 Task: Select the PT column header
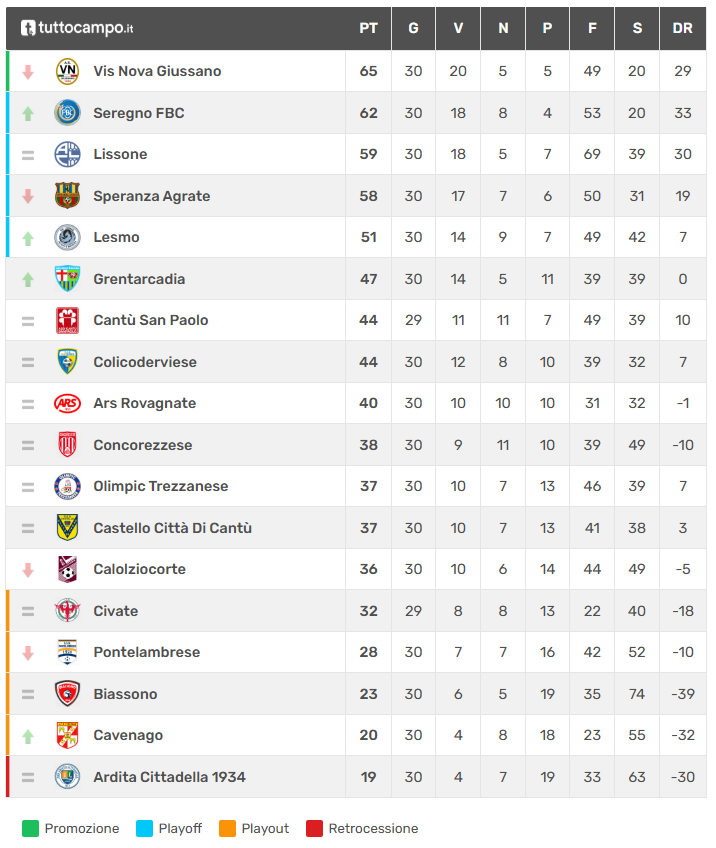click(x=368, y=28)
